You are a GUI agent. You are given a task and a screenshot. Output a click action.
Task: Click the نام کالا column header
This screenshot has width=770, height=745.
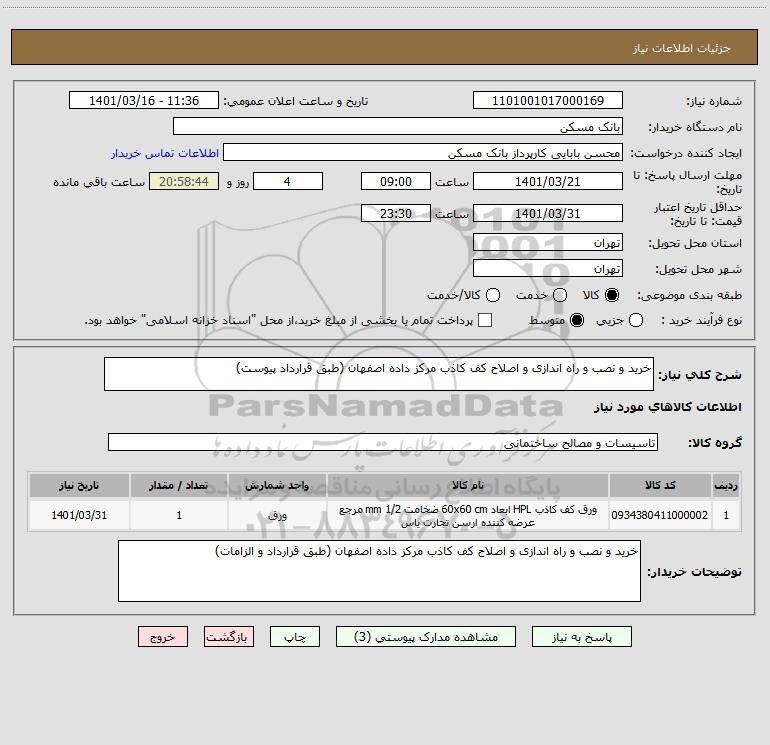pyautogui.click(x=468, y=486)
